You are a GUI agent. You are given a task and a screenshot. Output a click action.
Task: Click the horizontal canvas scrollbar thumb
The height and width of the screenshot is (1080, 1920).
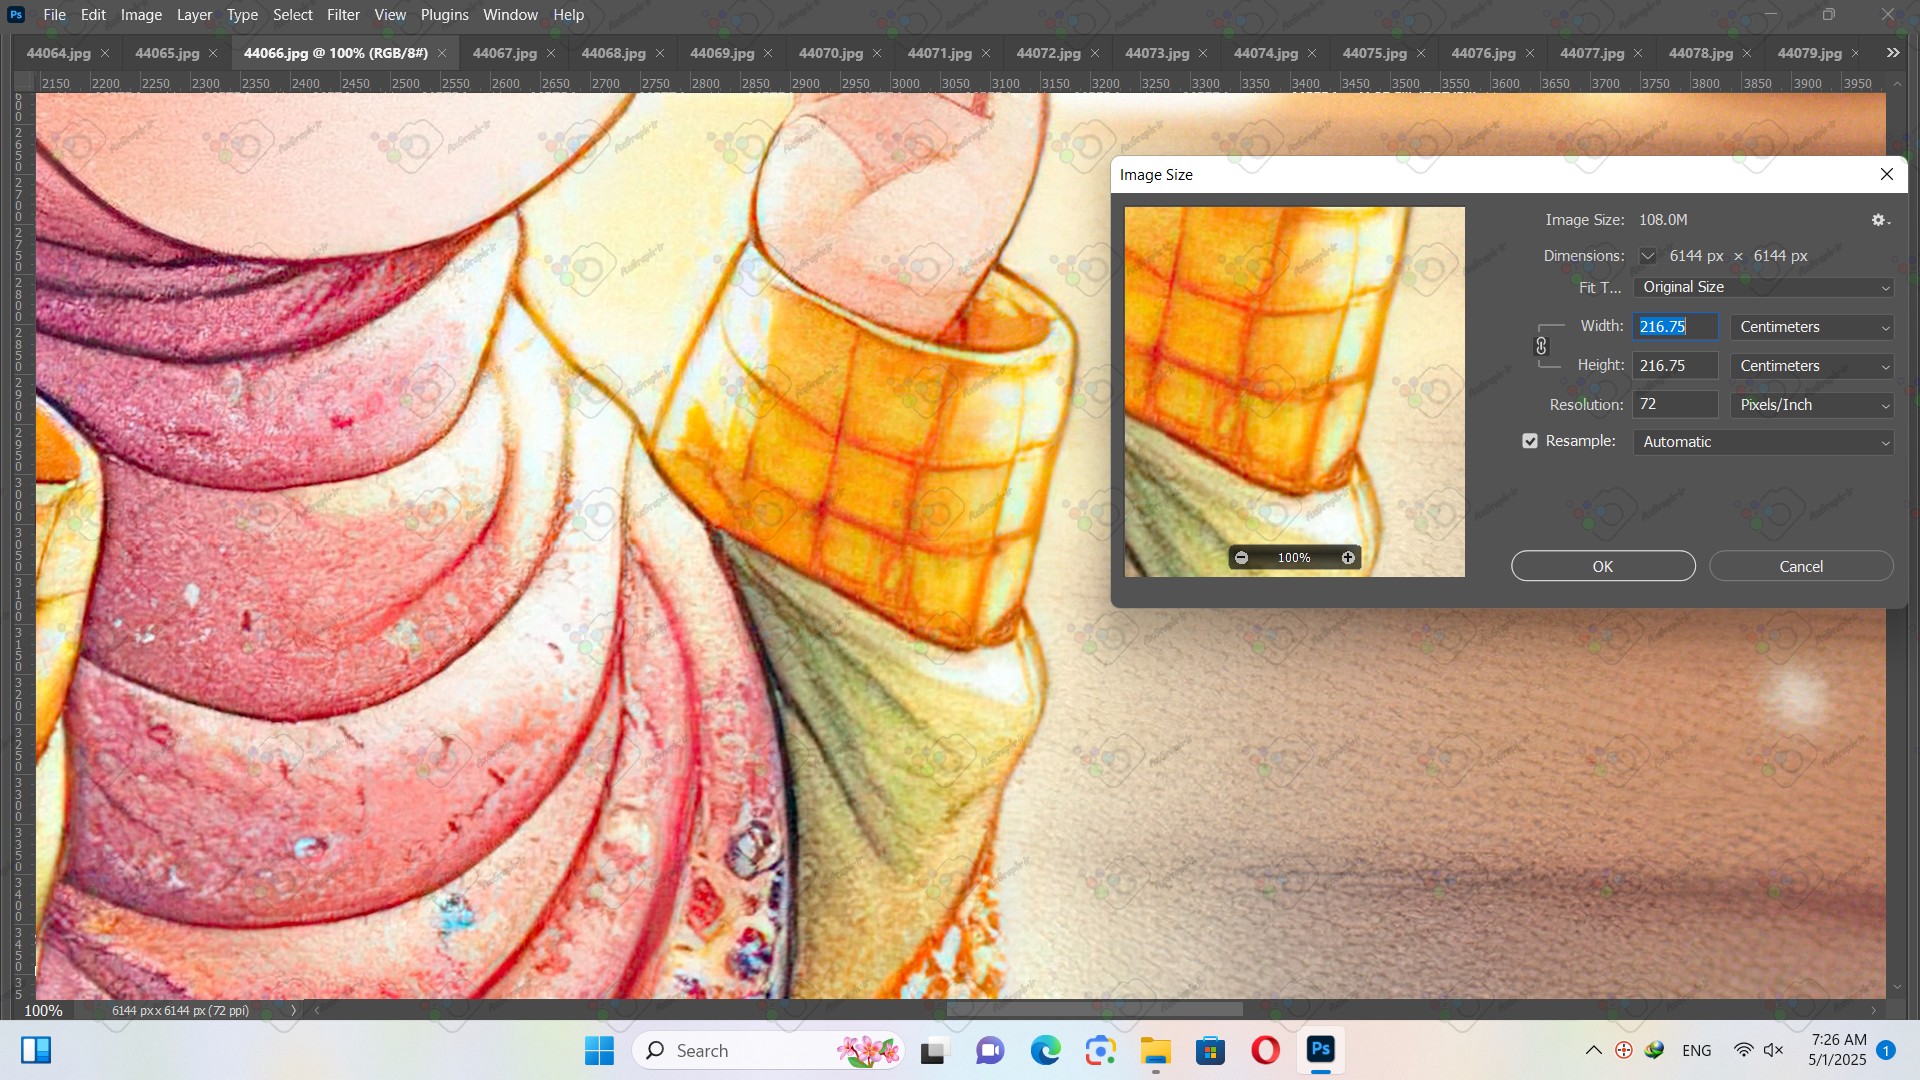pyautogui.click(x=1095, y=1010)
